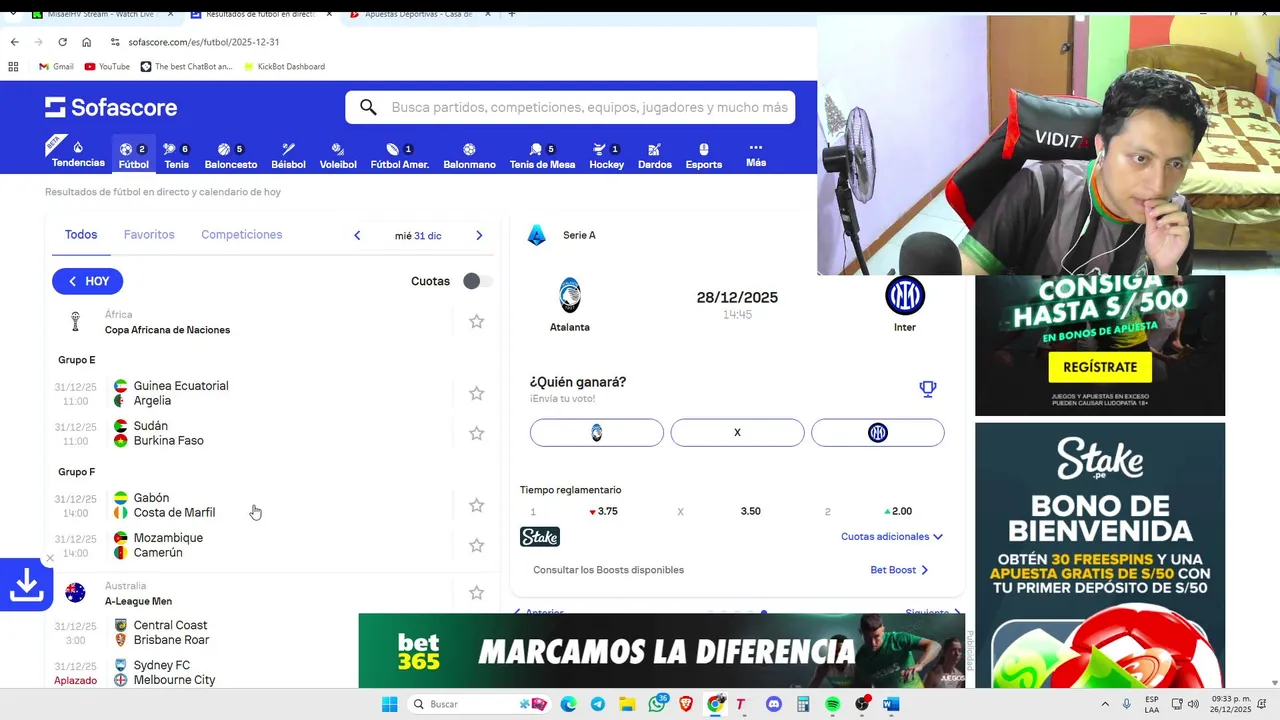Favorite the Copa Africana de Naciones competition
The width and height of the screenshot is (1280, 720).
tap(477, 322)
